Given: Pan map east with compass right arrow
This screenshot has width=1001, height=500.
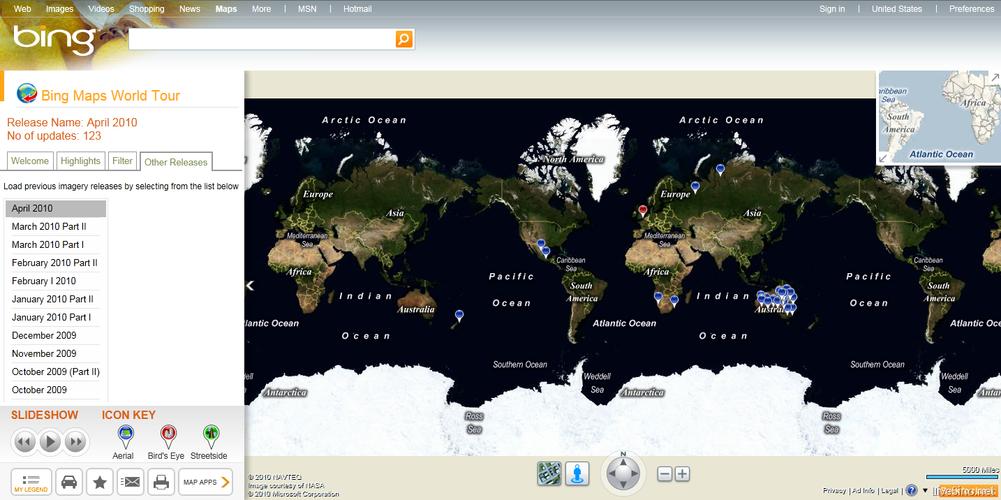Looking at the screenshot, I should [636, 474].
